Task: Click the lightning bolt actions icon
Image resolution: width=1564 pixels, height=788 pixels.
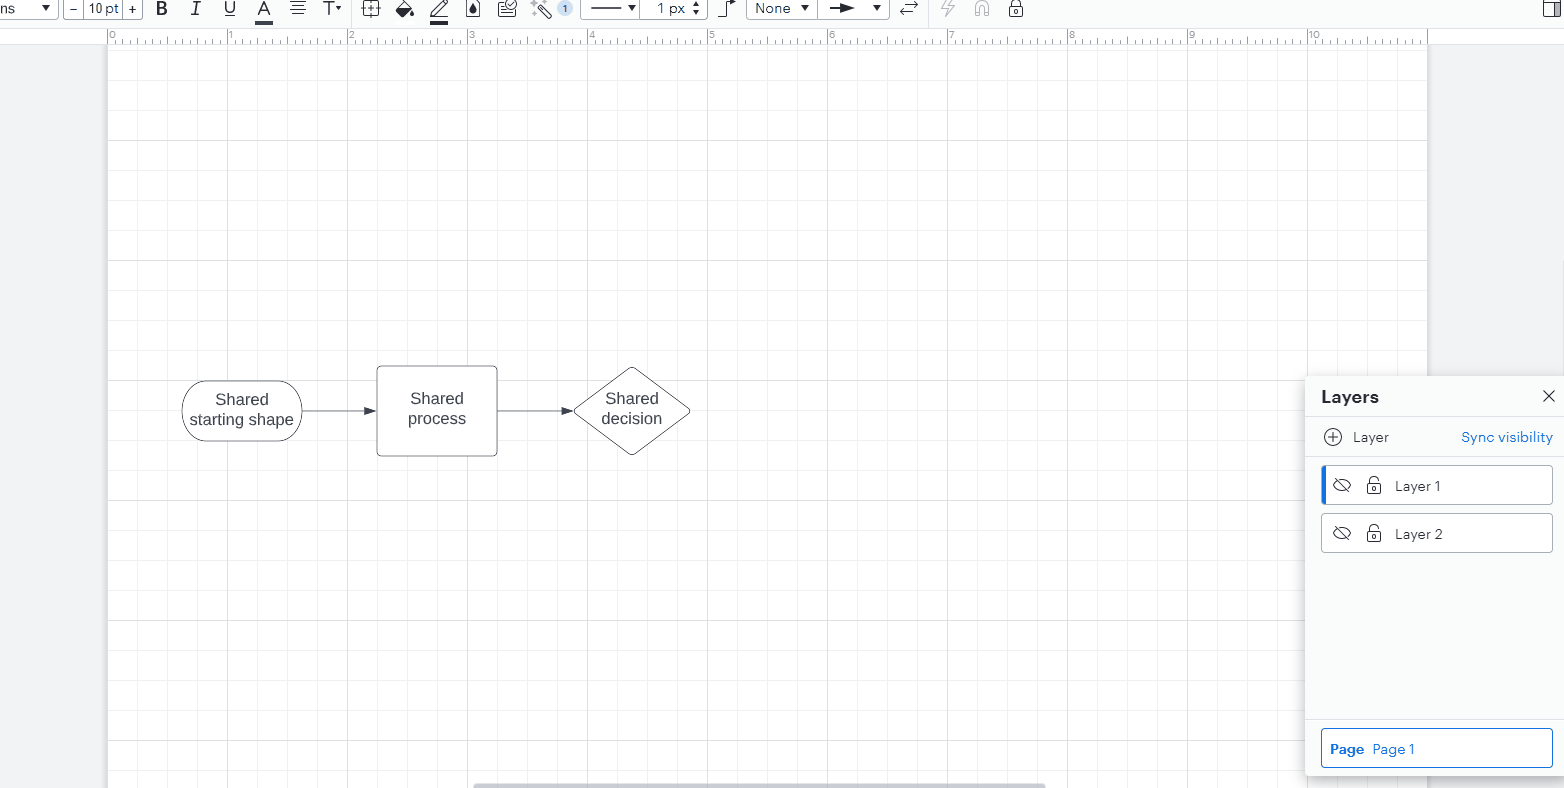Action: click(x=948, y=9)
